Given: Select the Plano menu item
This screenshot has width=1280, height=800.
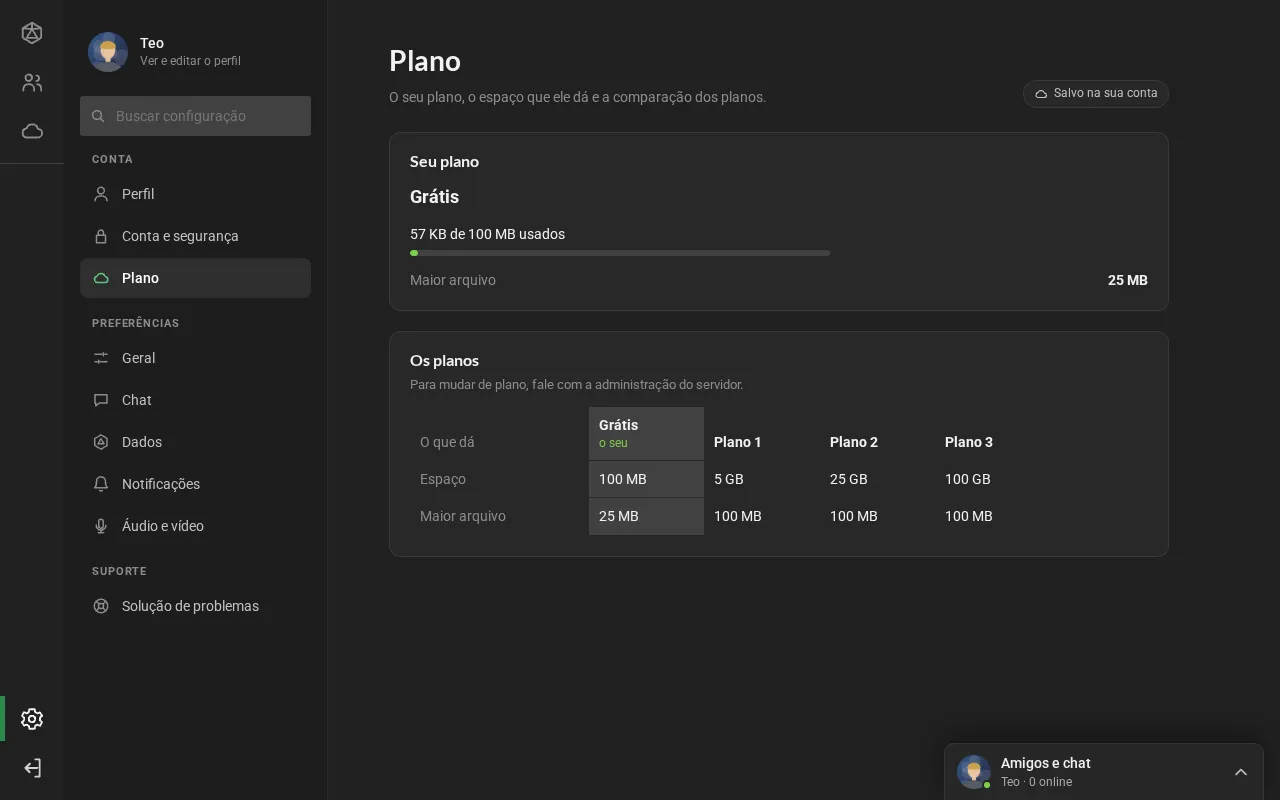Looking at the screenshot, I should click(x=195, y=278).
